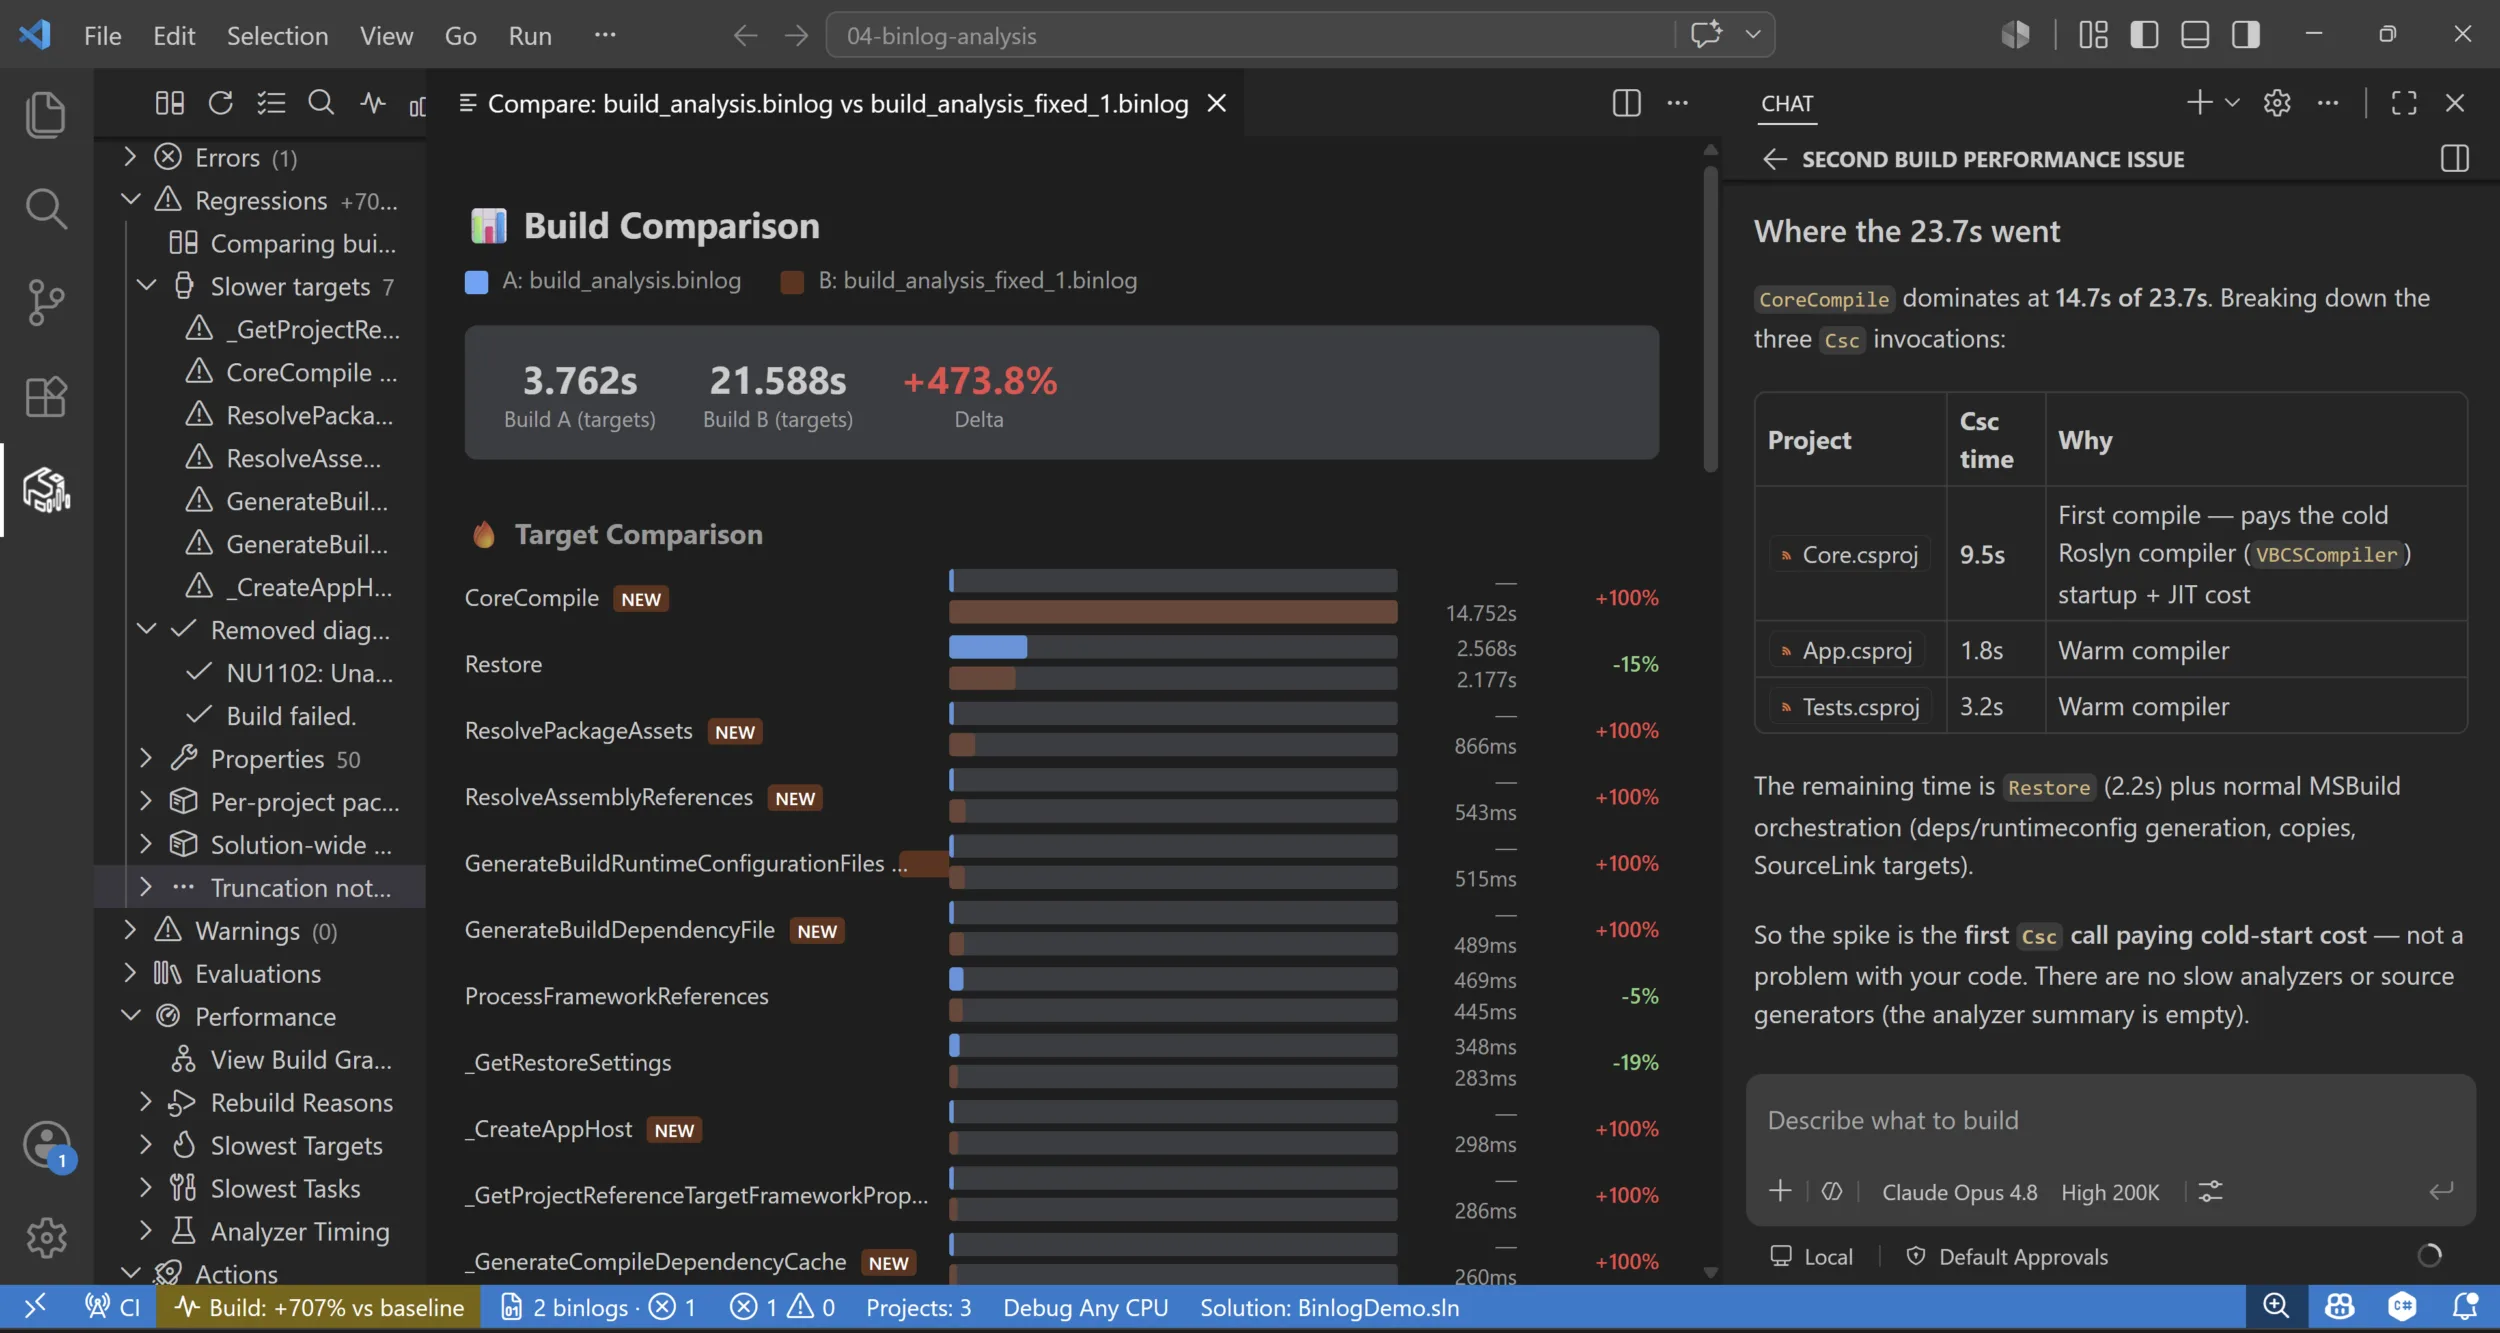Open chat tool configuration sliders icon
This screenshot has height=1333, width=2500.
(2210, 1191)
